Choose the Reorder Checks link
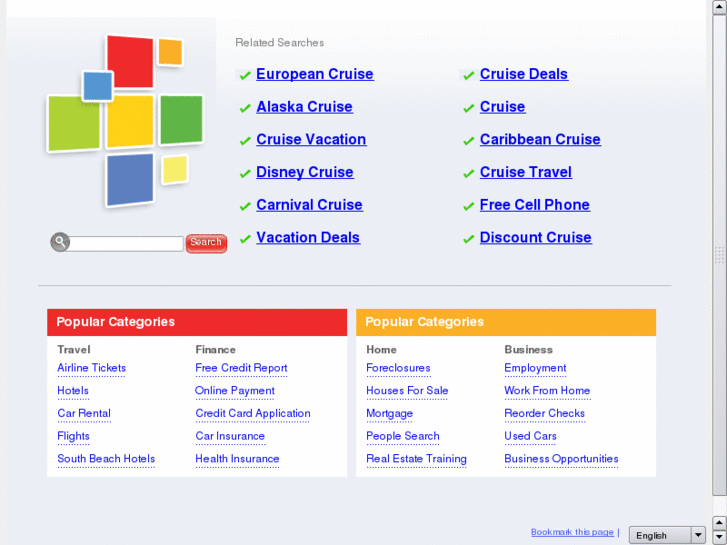 pos(544,414)
